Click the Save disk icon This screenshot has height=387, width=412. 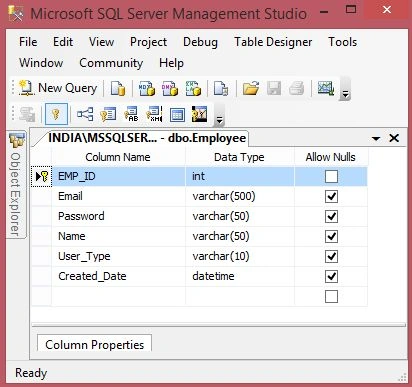pos(274,88)
